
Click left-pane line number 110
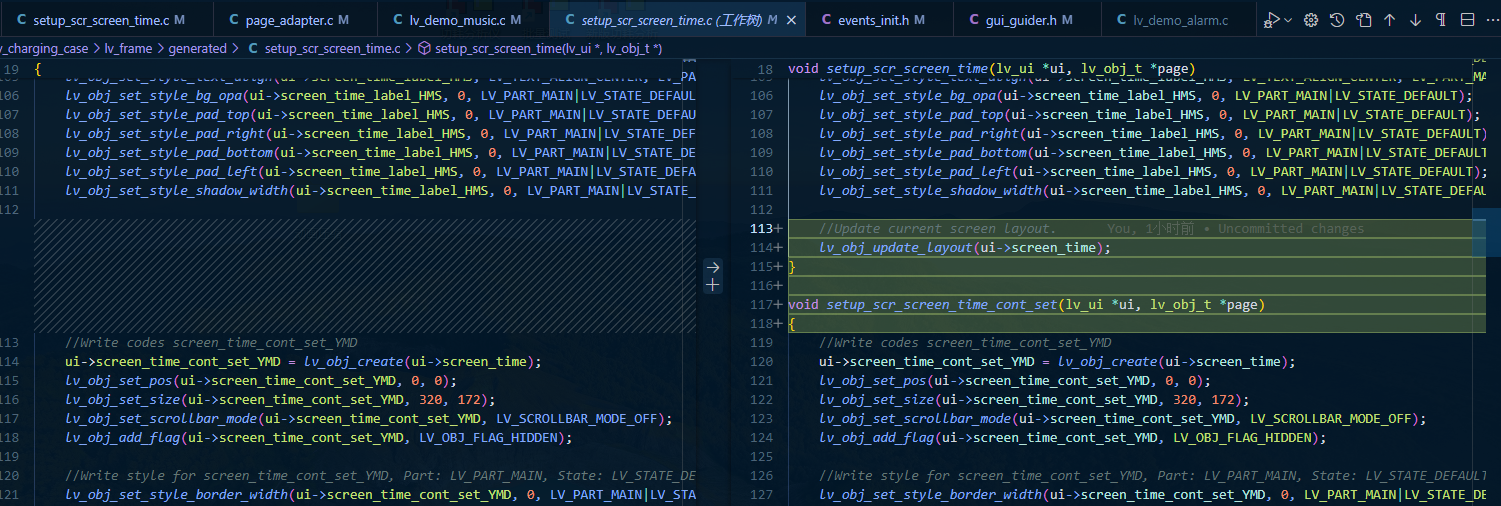click(9, 172)
